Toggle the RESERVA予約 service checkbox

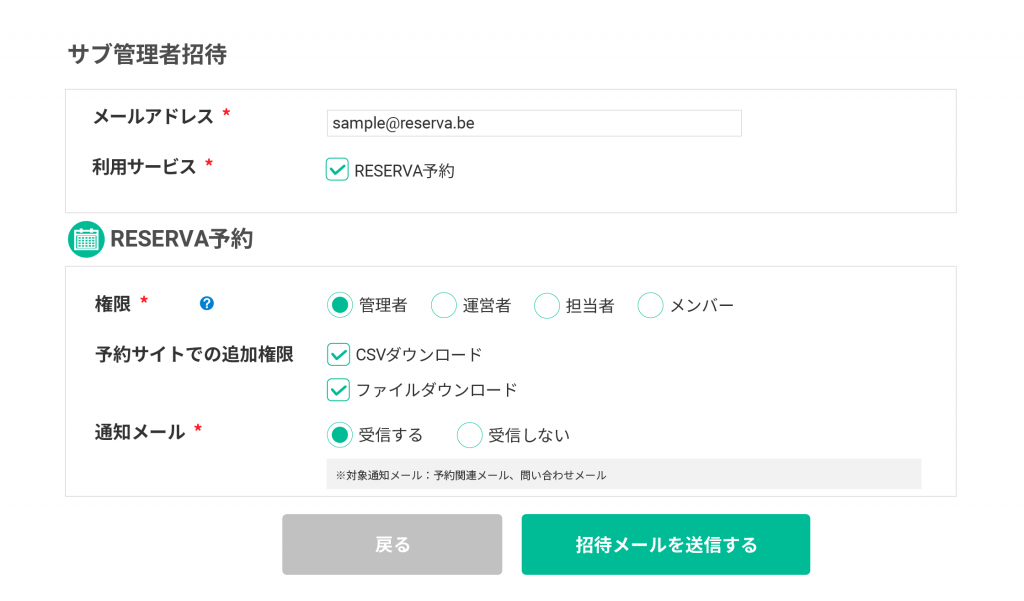[337, 170]
